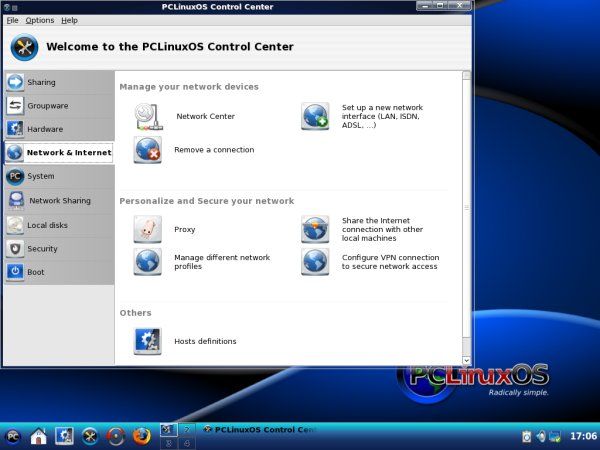Click the volume speaker tray icon
The height and width of the screenshot is (450, 600).
[x=541, y=436]
